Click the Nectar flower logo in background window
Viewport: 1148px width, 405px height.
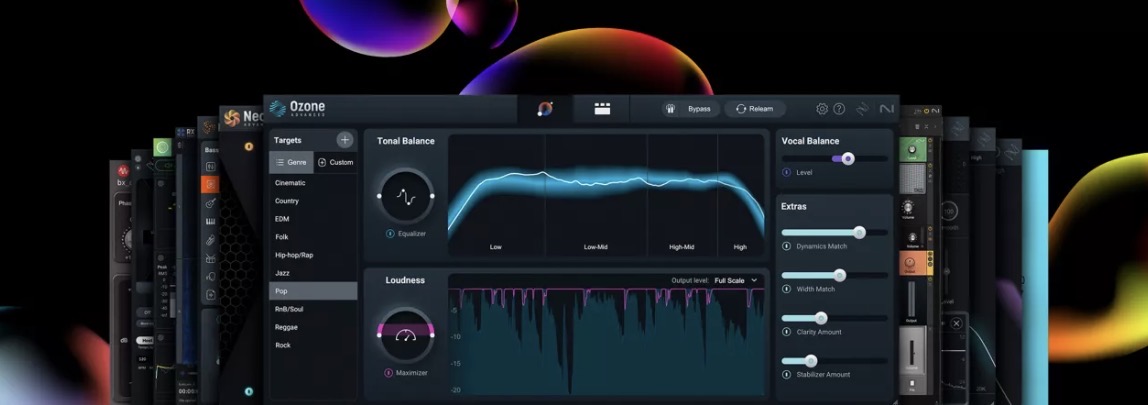pos(232,117)
